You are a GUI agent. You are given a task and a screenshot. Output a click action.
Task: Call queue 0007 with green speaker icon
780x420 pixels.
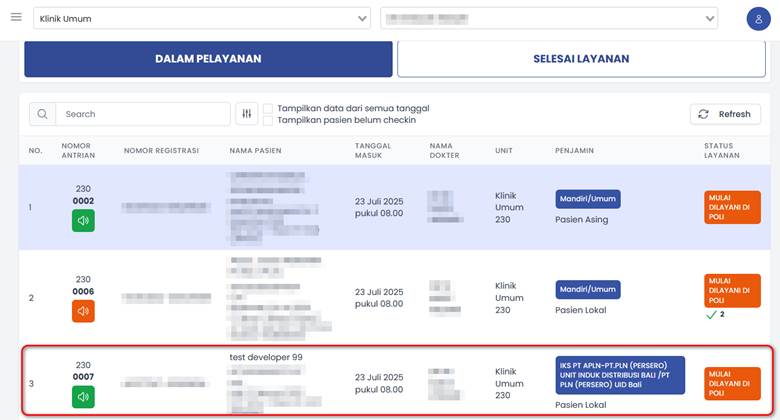83,397
